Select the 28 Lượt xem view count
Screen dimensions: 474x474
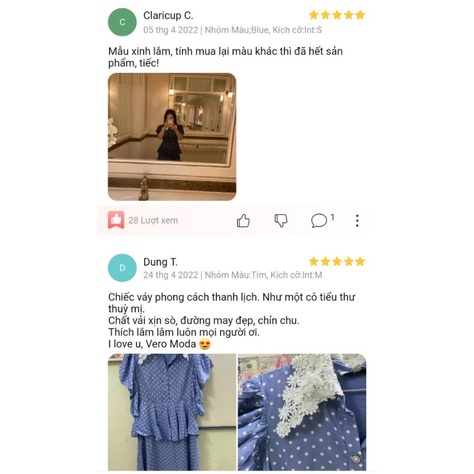[153, 220]
